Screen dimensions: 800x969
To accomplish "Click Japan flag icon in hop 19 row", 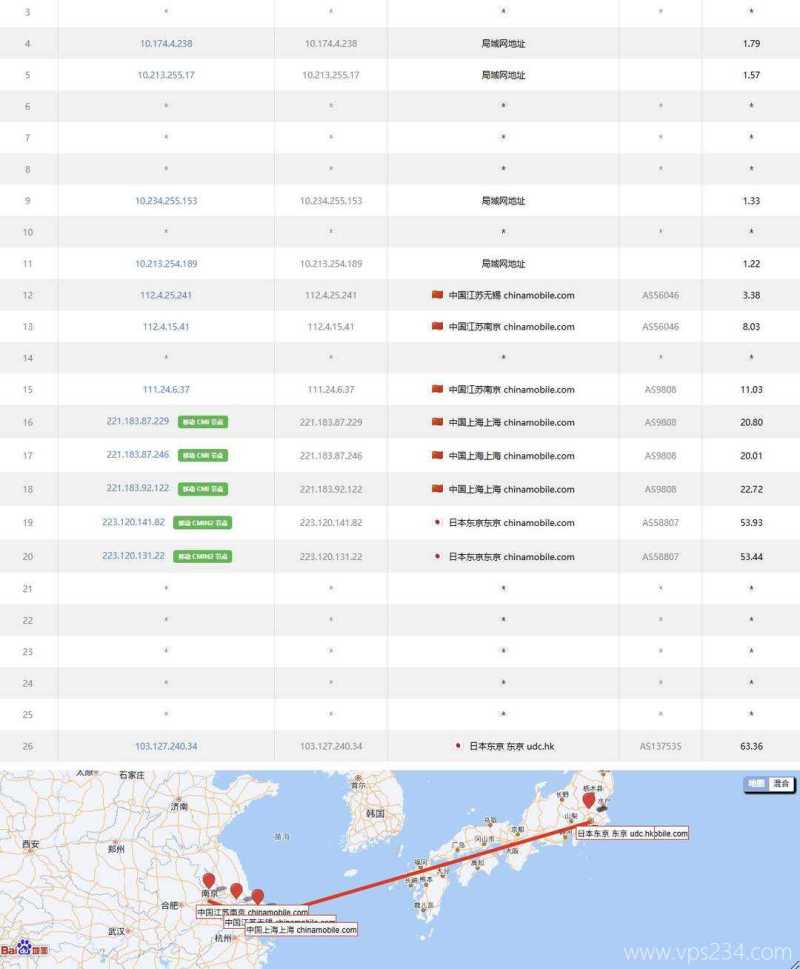I will [x=437, y=522].
